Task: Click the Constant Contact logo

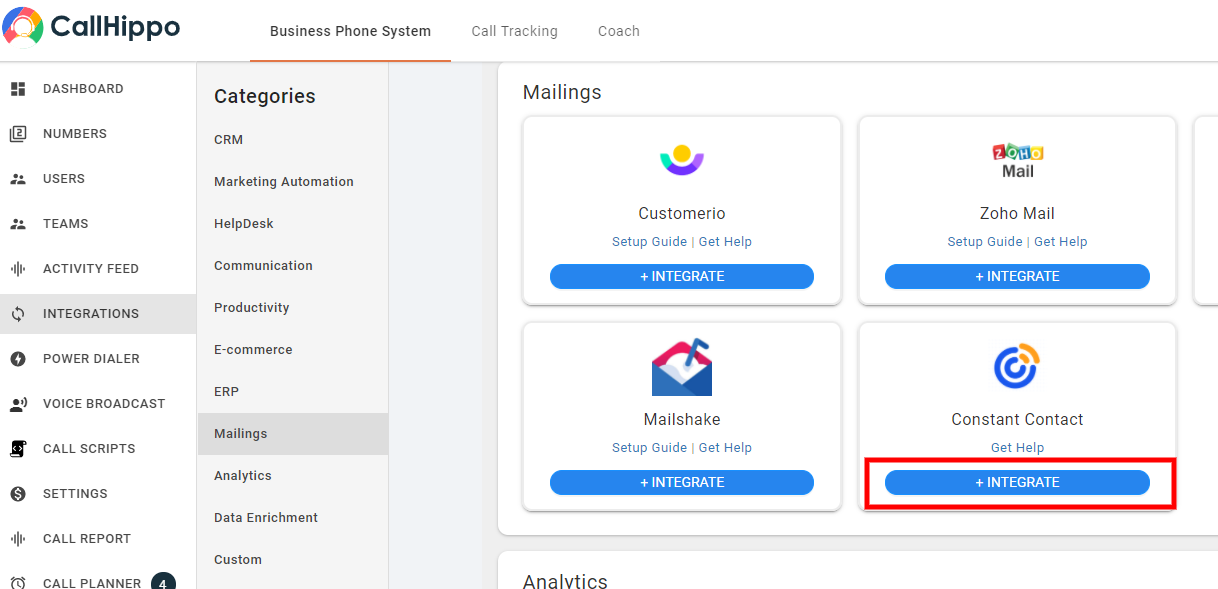Action: 1017,367
